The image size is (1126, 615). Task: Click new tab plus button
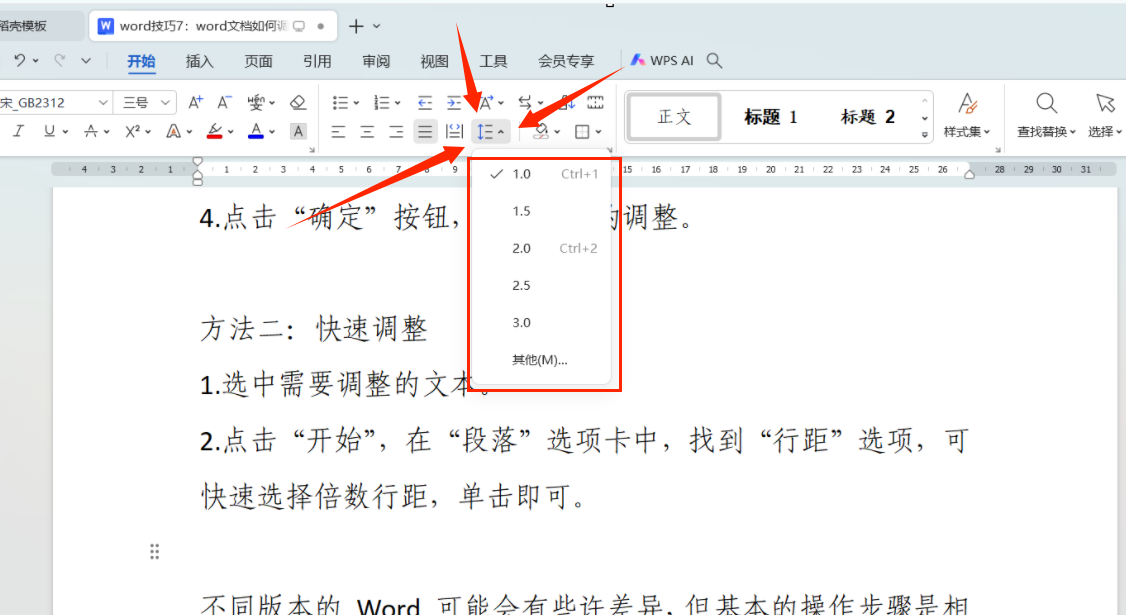(x=356, y=27)
